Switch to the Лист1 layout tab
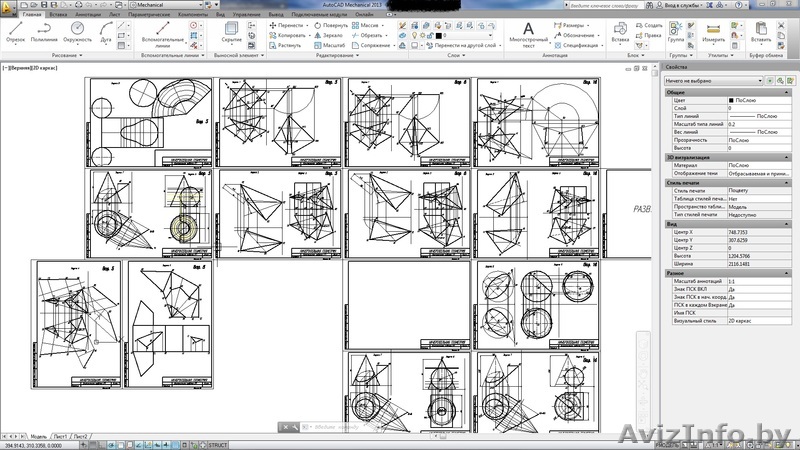The width and height of the screenshot is (800, 450). pos(62,437)
